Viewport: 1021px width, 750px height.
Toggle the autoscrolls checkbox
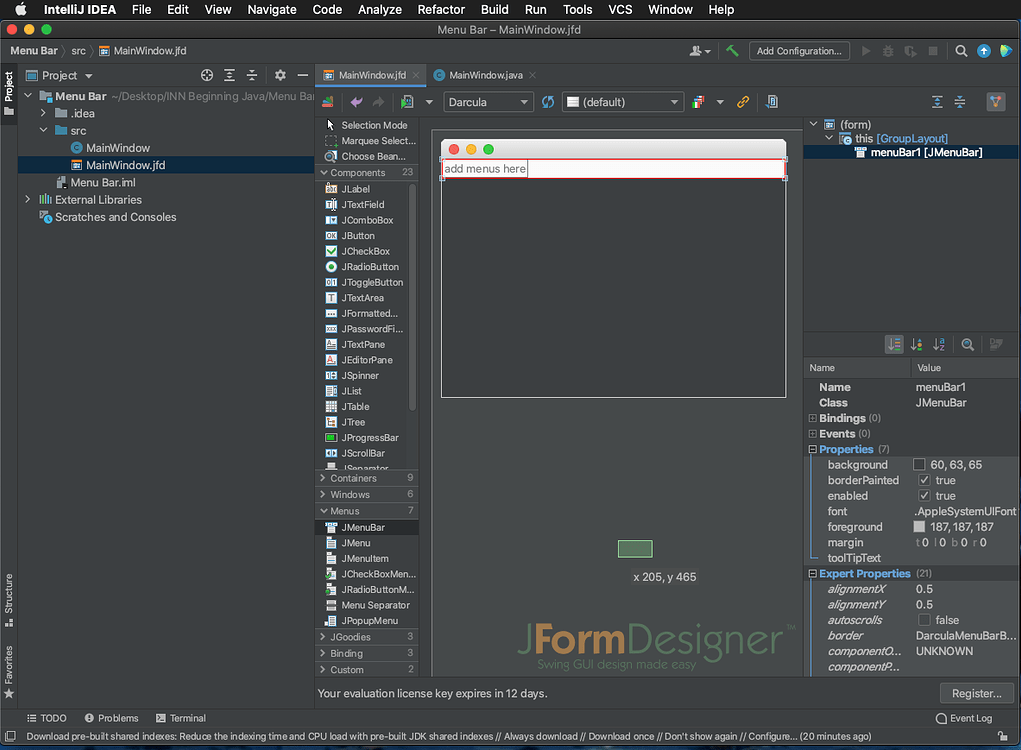924,620
